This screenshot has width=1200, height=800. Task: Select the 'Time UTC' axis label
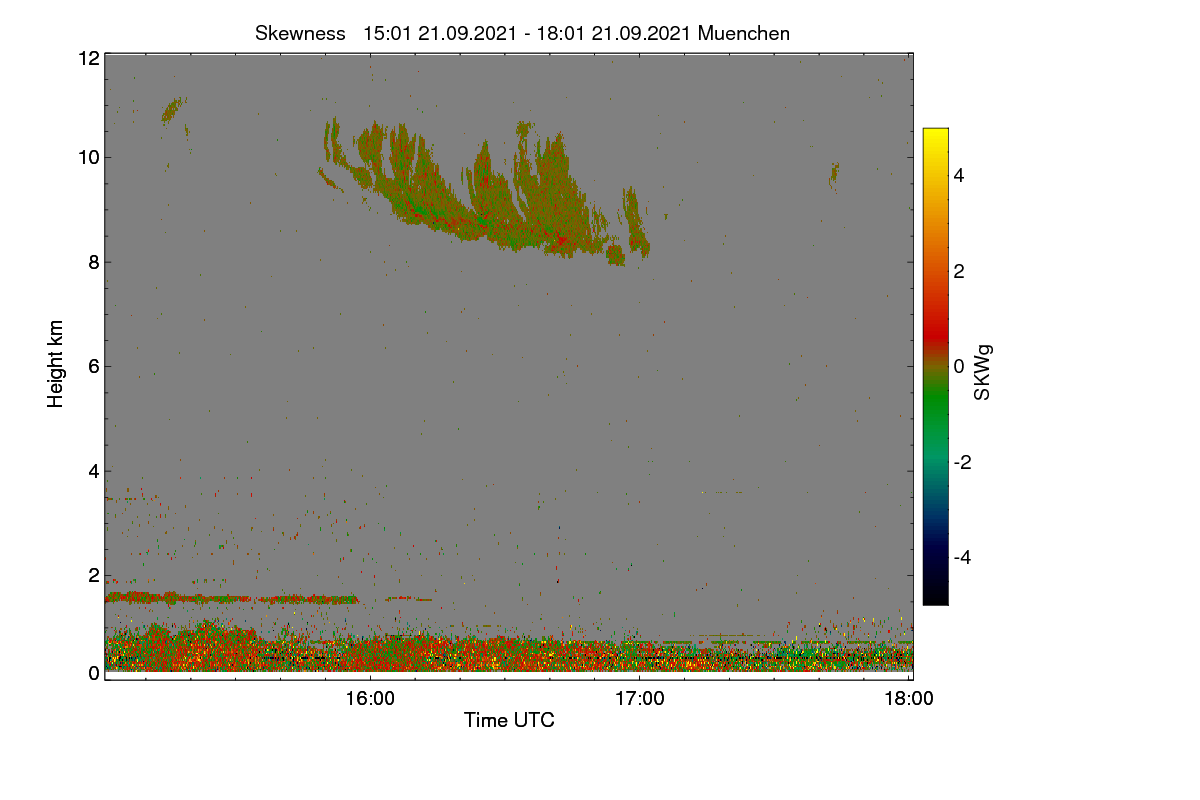click(x=509, y=719)
